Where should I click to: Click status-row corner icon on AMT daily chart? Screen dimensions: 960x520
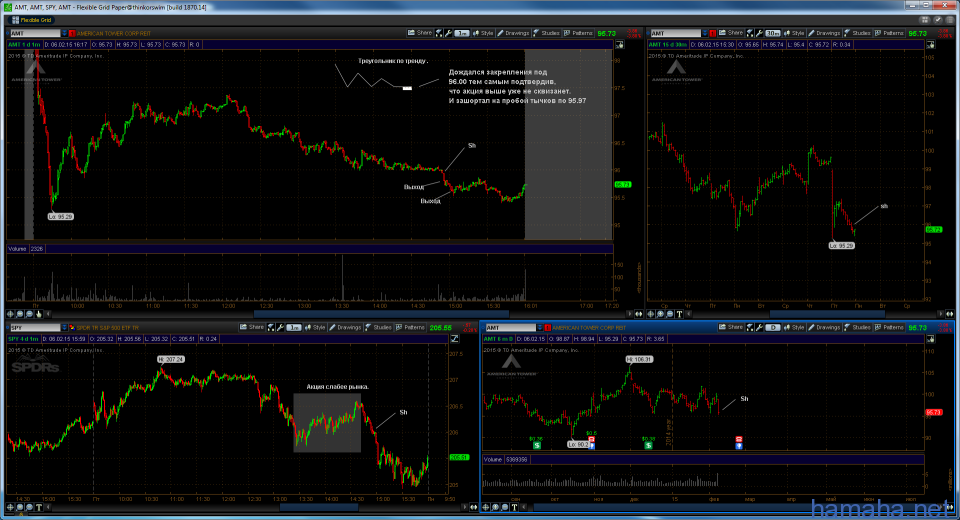click(931, 339)
